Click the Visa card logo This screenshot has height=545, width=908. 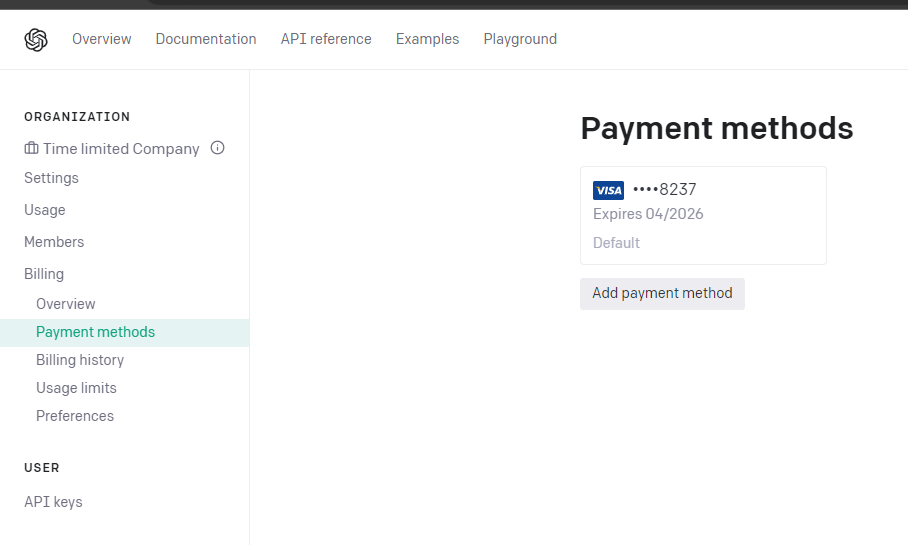point(608,190)
